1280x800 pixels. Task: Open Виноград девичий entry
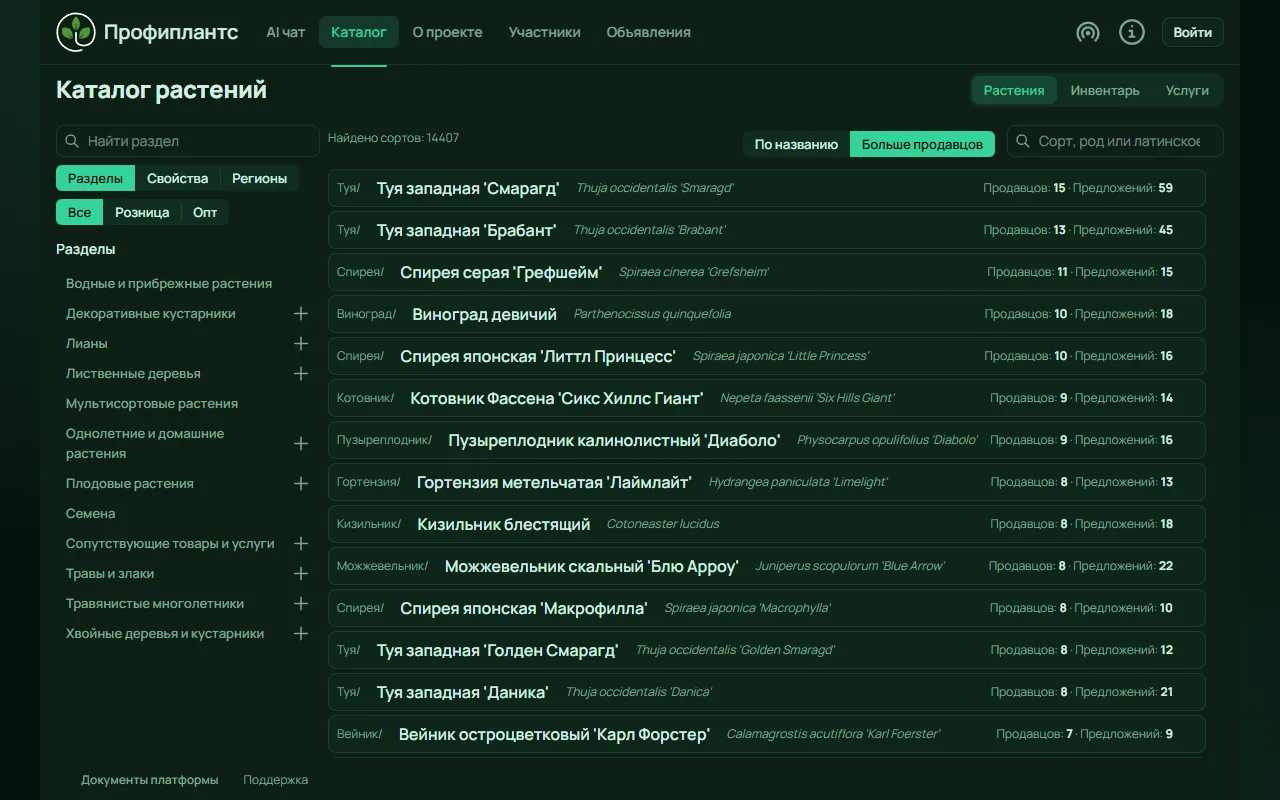click(767, 314)
